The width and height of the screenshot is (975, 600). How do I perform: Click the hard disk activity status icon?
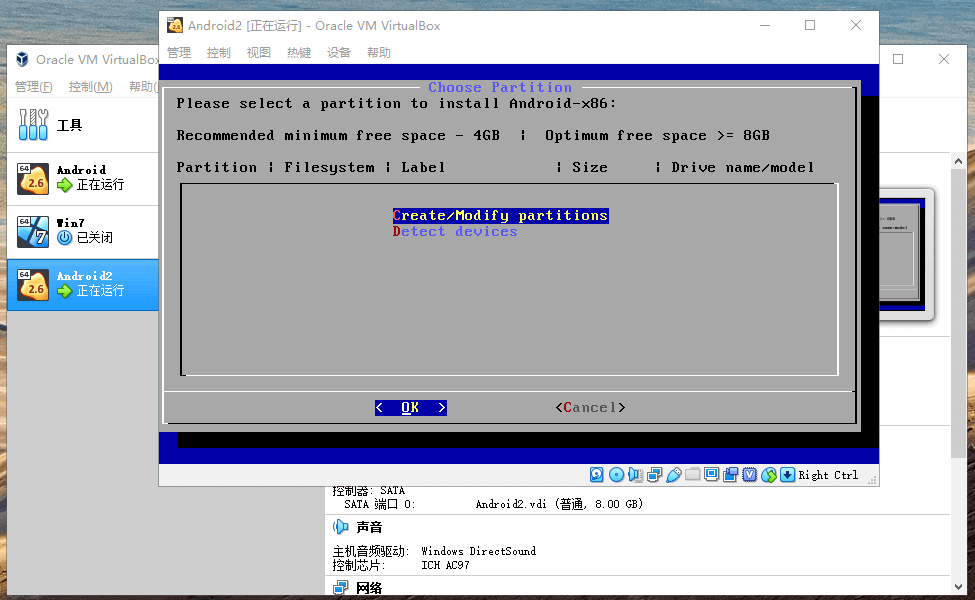click(597, 475)
